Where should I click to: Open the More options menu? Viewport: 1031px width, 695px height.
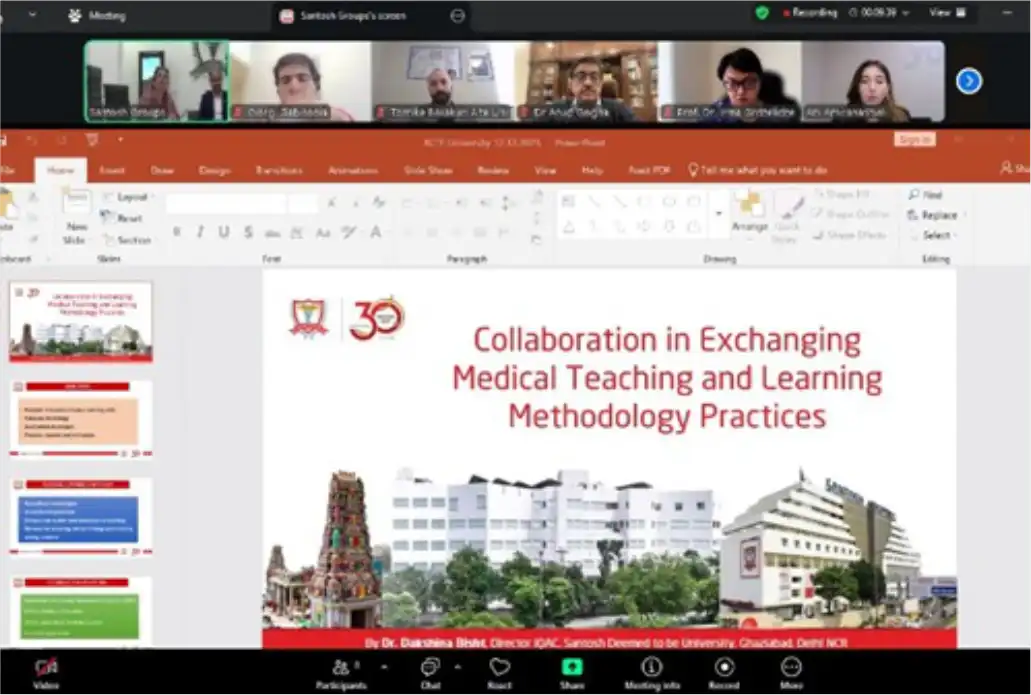[791, 669]
